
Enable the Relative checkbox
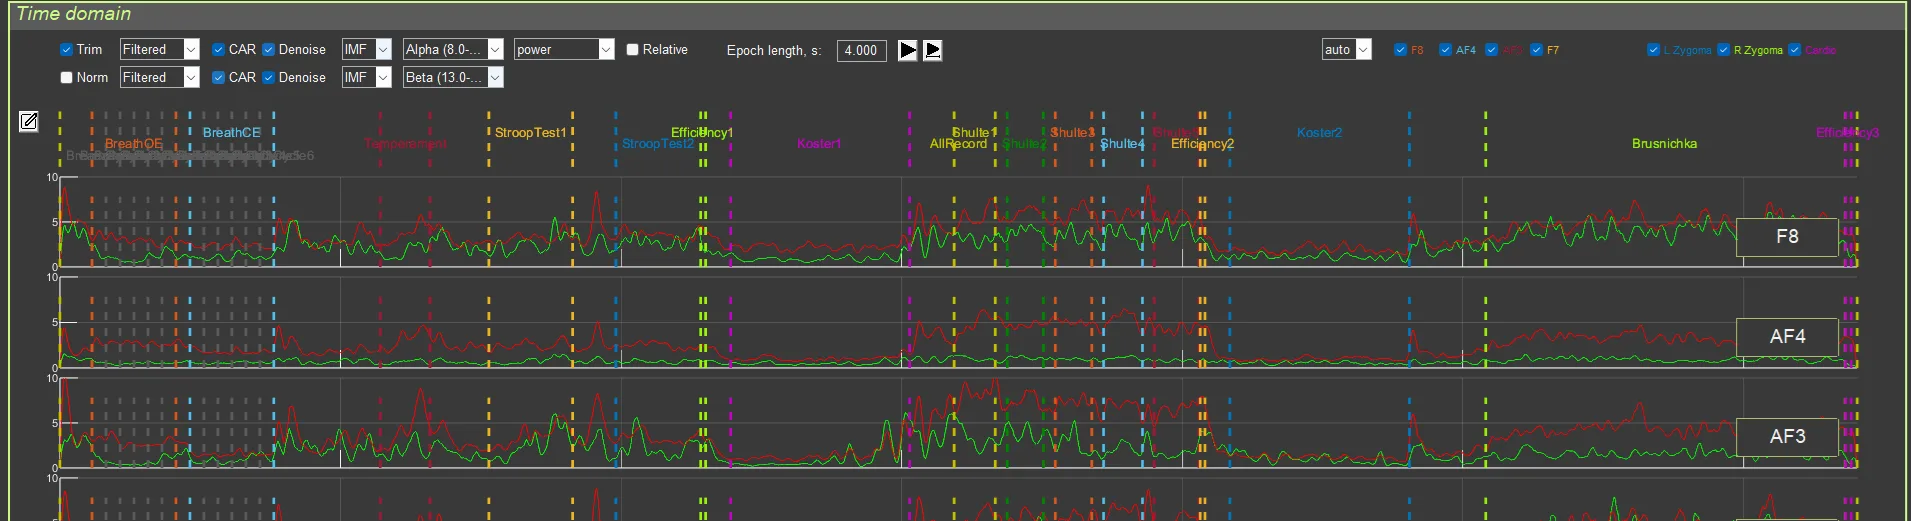tap(633, 50)
